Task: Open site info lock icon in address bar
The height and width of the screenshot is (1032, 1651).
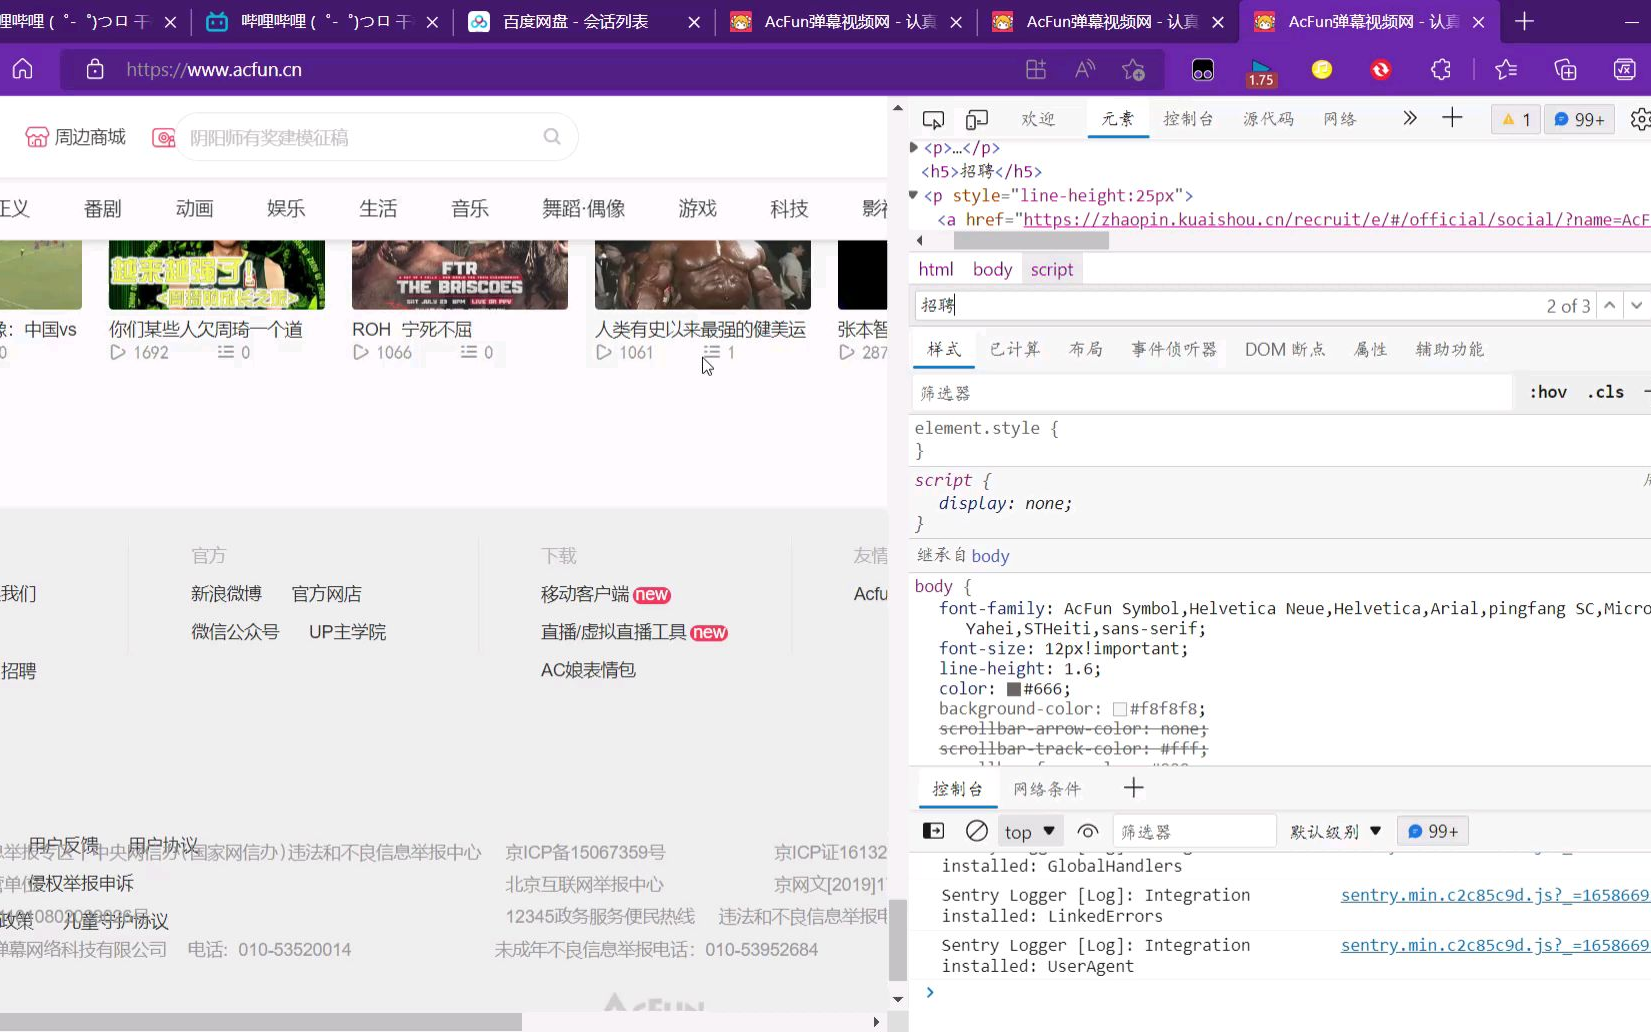Action: 95,69
